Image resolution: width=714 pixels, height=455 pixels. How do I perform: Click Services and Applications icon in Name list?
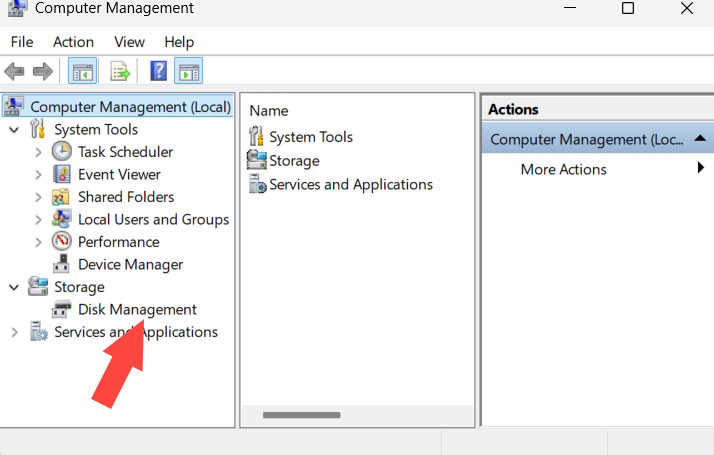(x=258, y=184)
